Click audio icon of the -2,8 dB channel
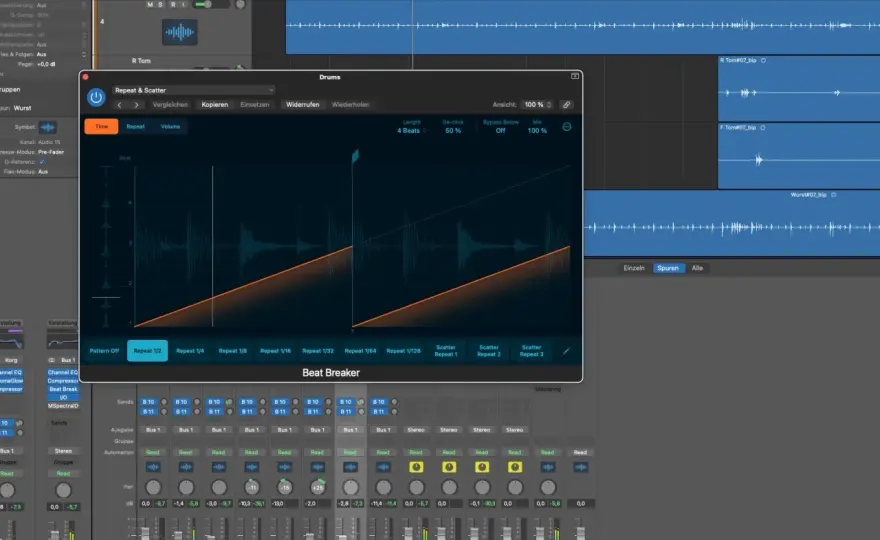The height and width of the screenshot is (540, 880). tap(350, 467)
